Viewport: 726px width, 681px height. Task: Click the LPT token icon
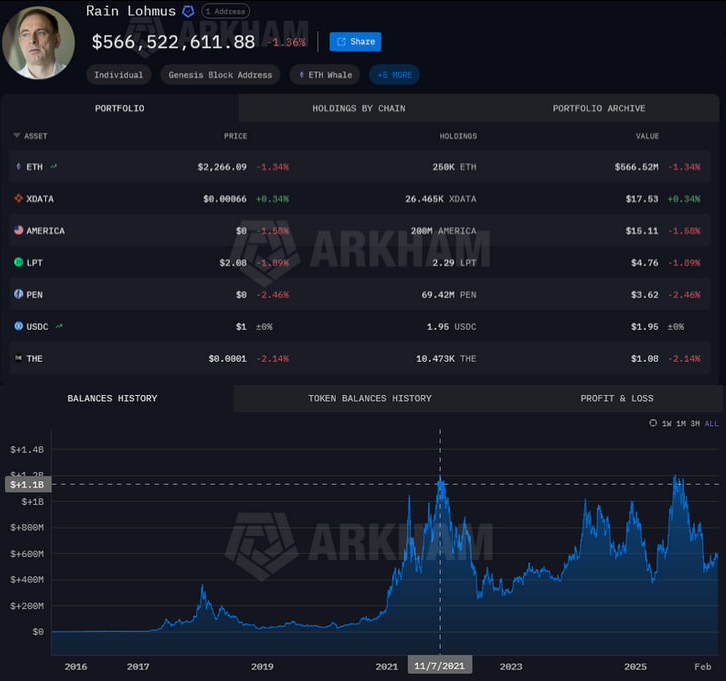[x=19, y=262]
